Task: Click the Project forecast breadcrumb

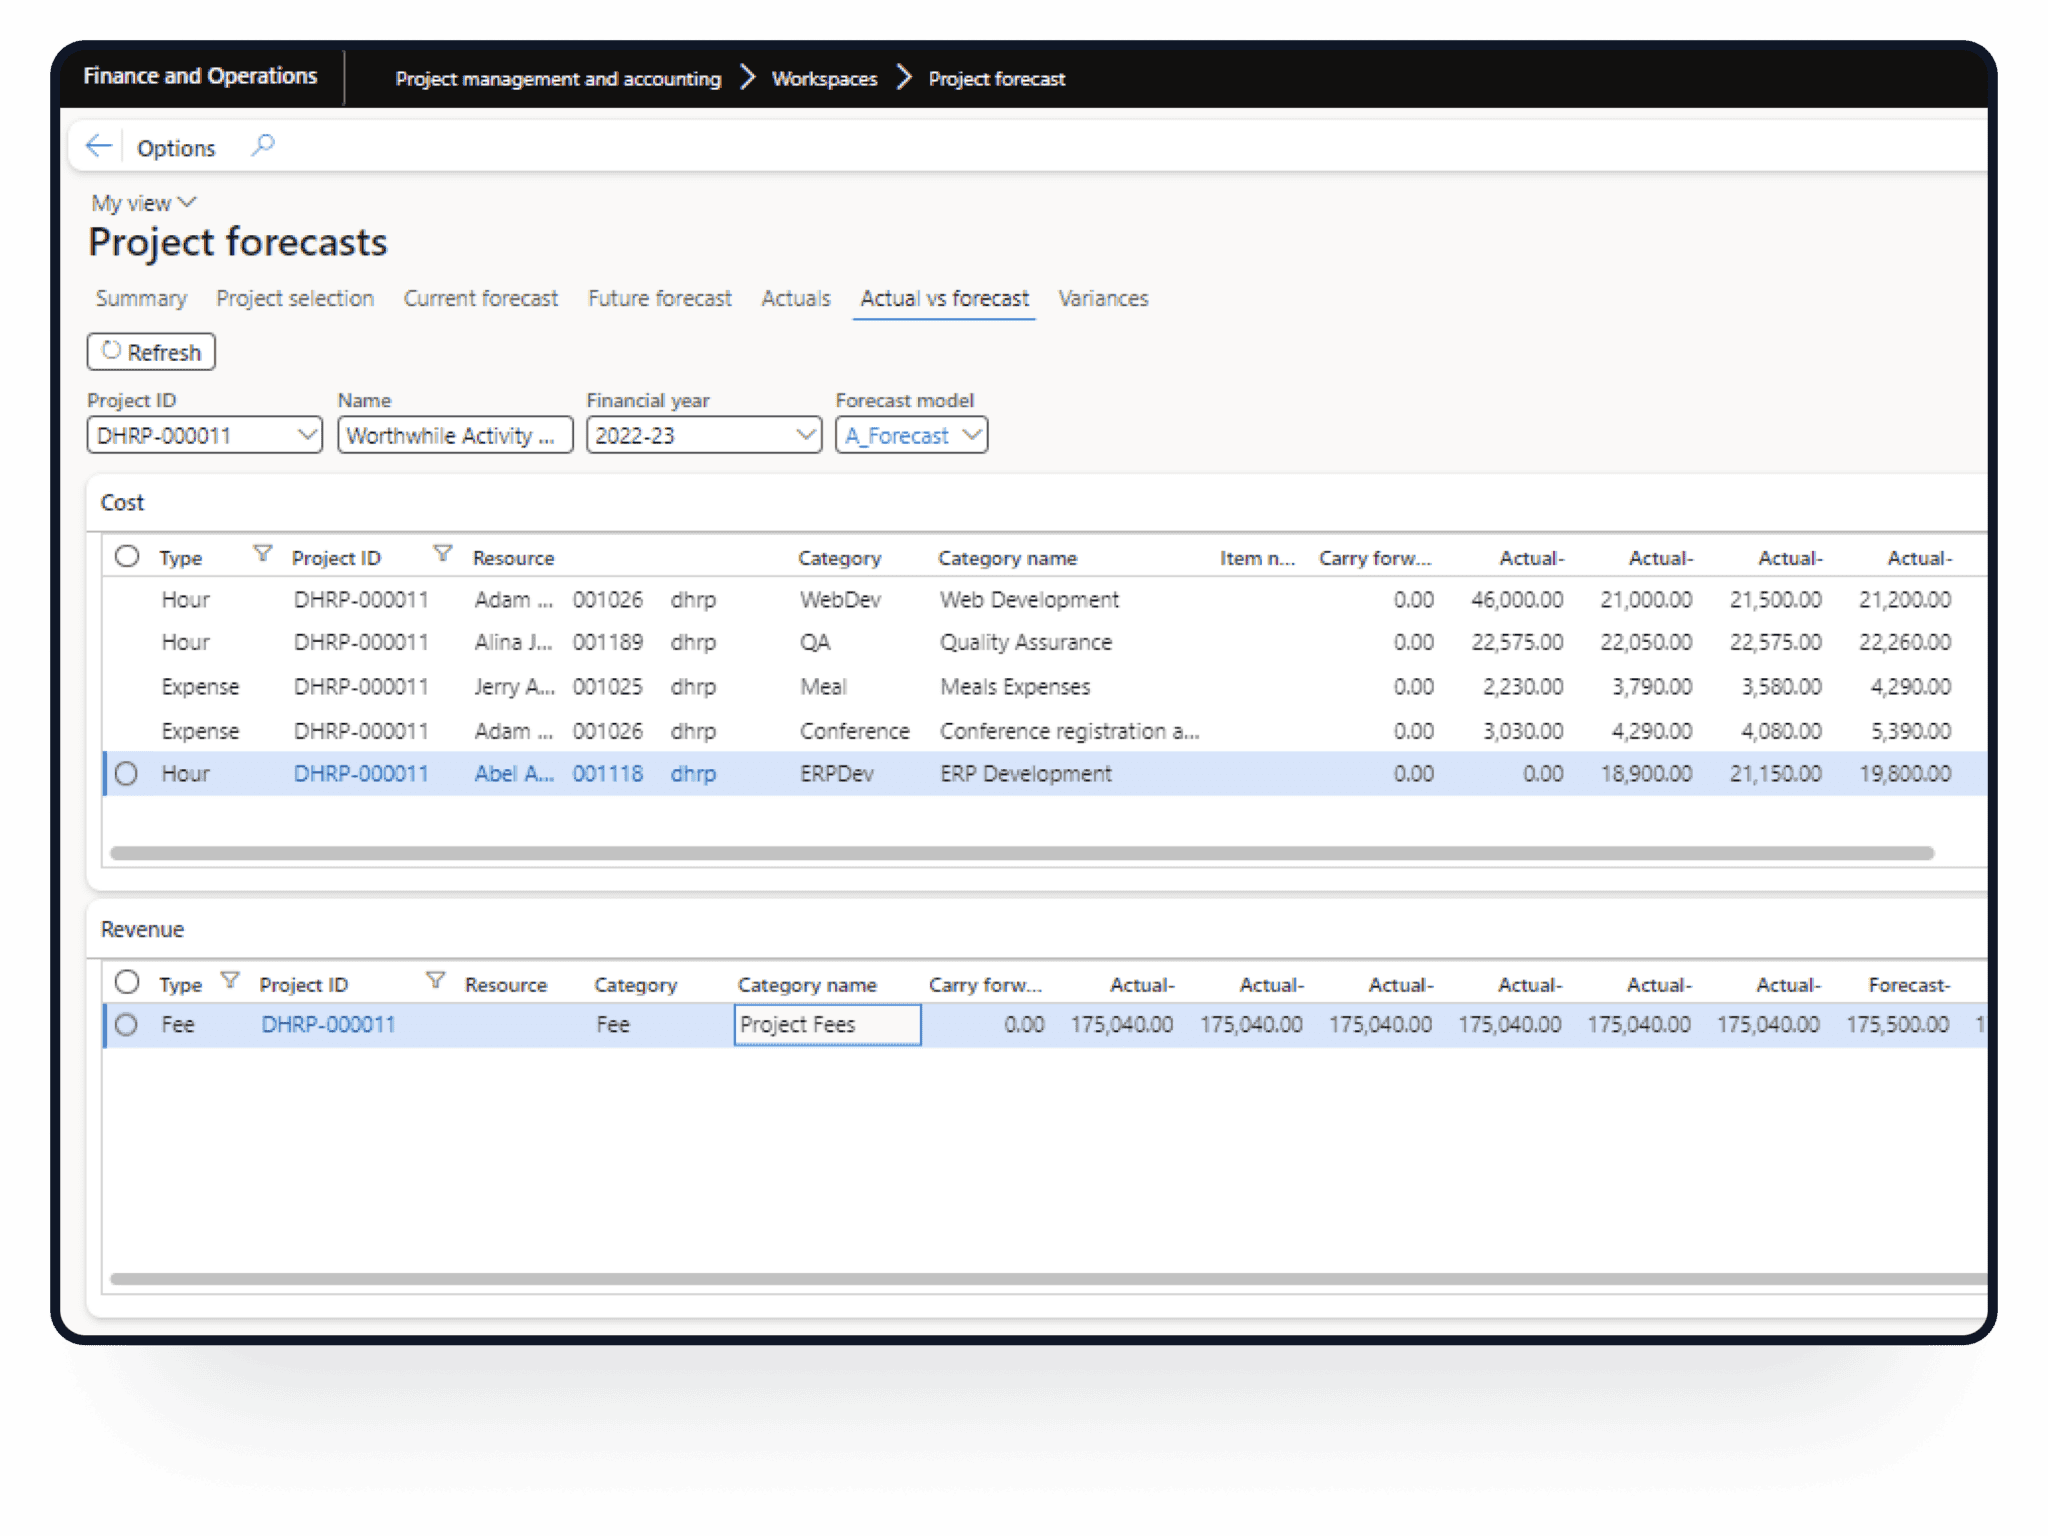Action: pyautogui.click(x=997, y=78)
